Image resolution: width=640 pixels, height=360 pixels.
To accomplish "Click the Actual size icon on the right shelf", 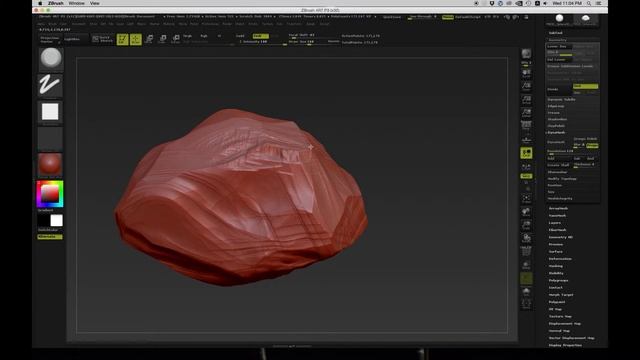I will coord(526,100).
